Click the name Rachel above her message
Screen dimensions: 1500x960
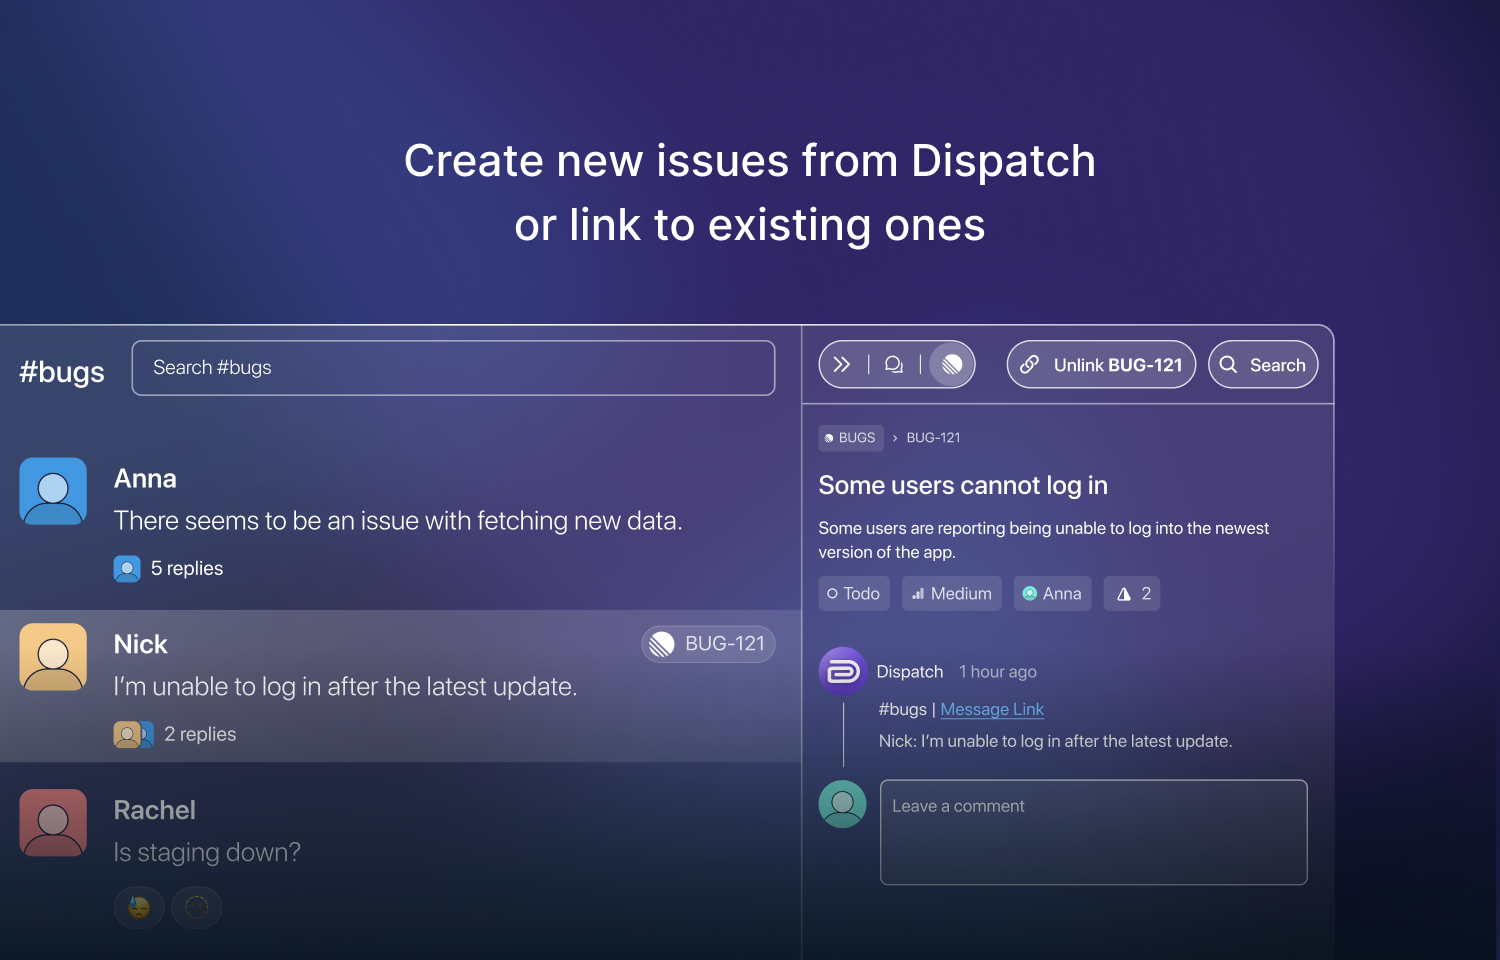(155, 810)
